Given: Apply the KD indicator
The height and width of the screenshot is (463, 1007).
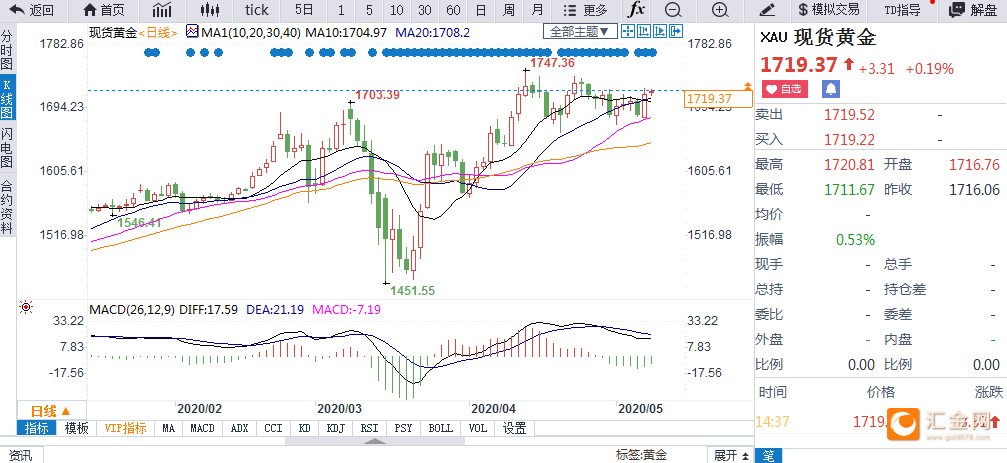Looking at the screenshot, I should 304,428.
